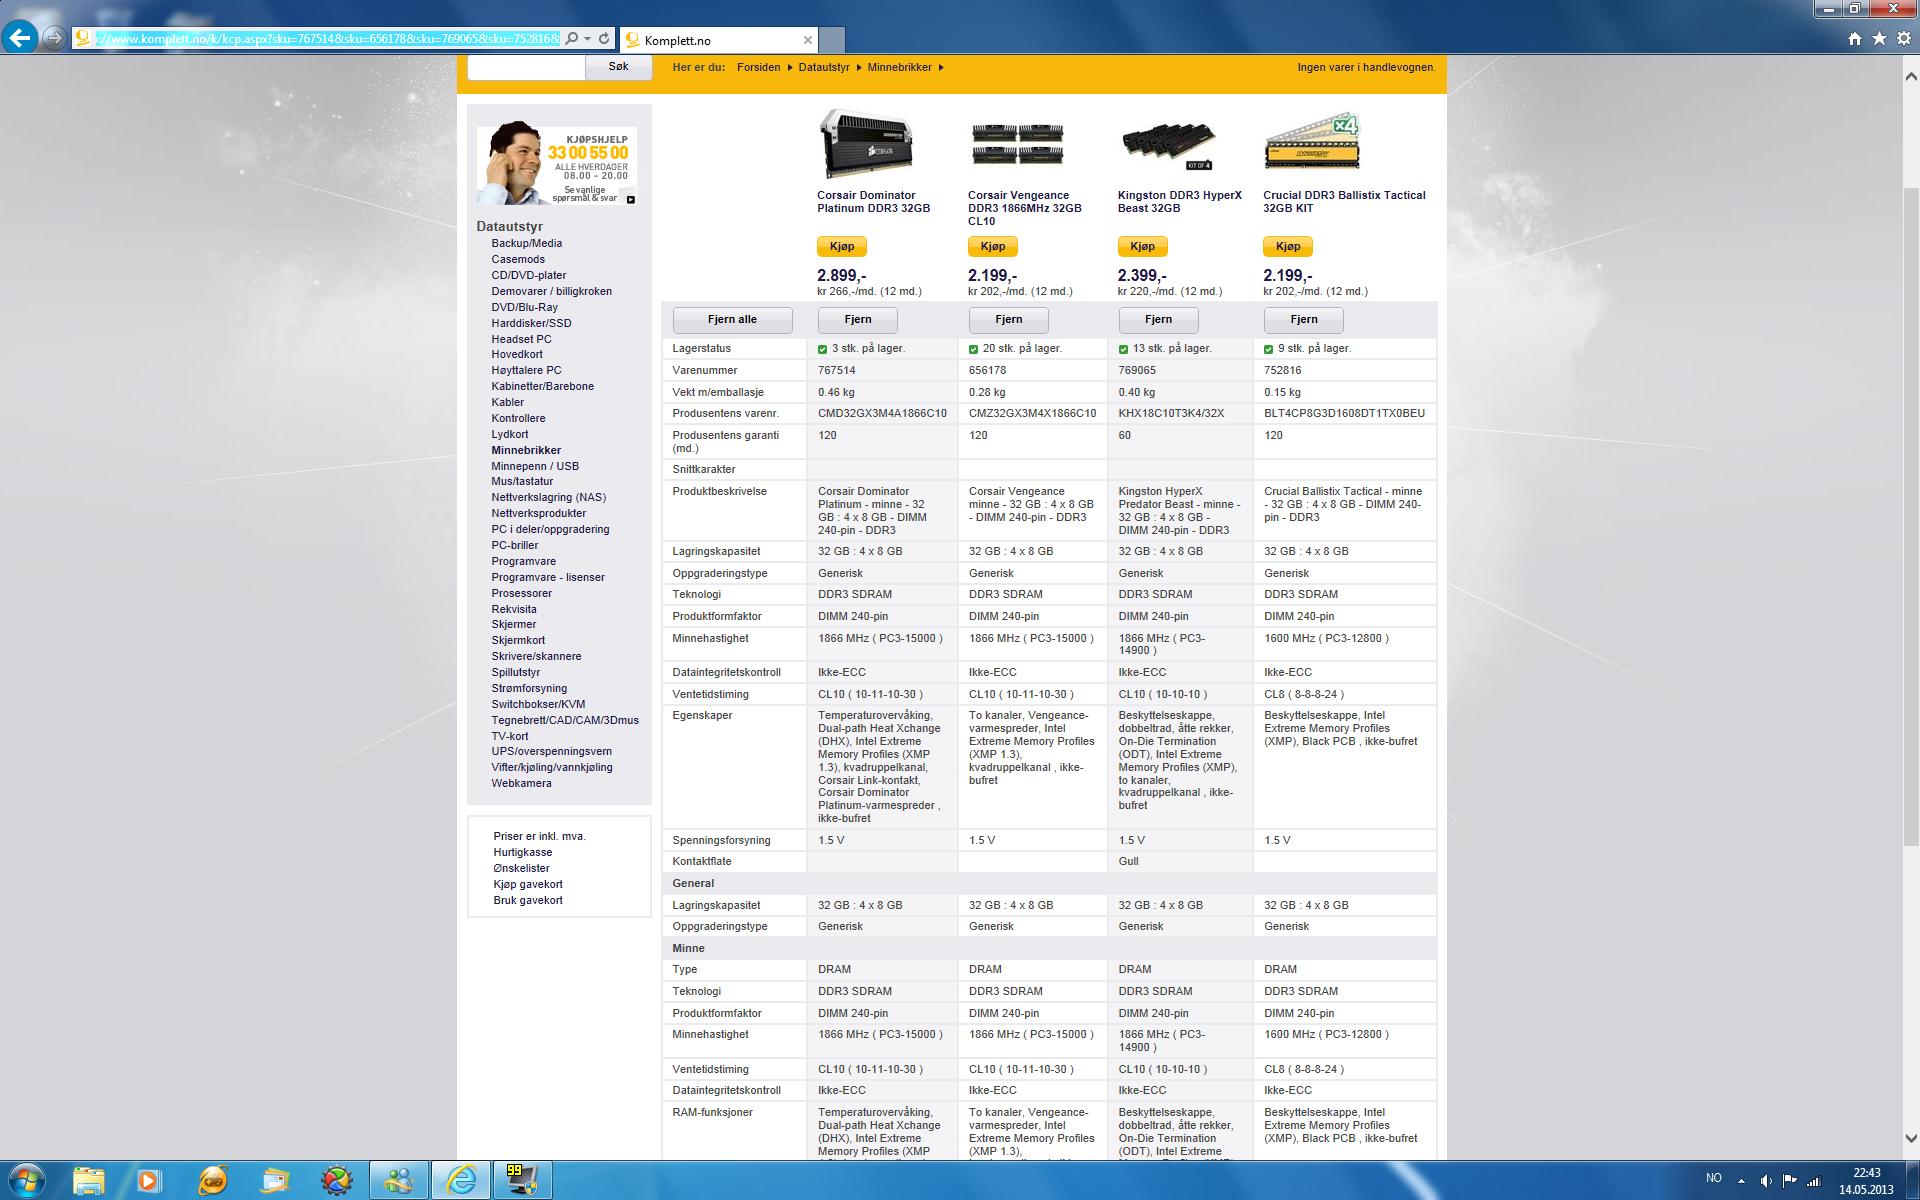This screenshot has width=1920, height=1200.
Task: Focus the site search input field
Action: pos(526,67)
